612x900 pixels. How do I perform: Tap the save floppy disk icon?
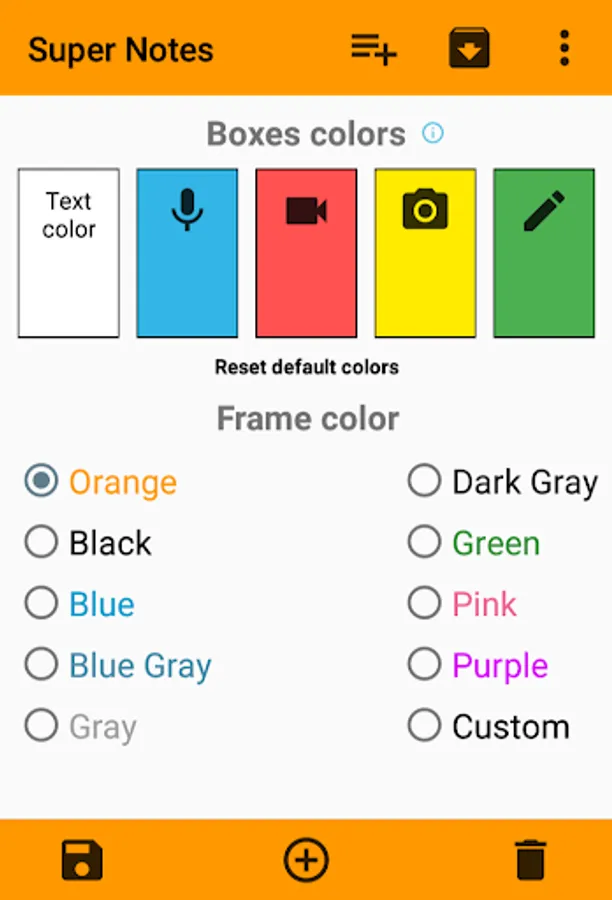point(82,860)
